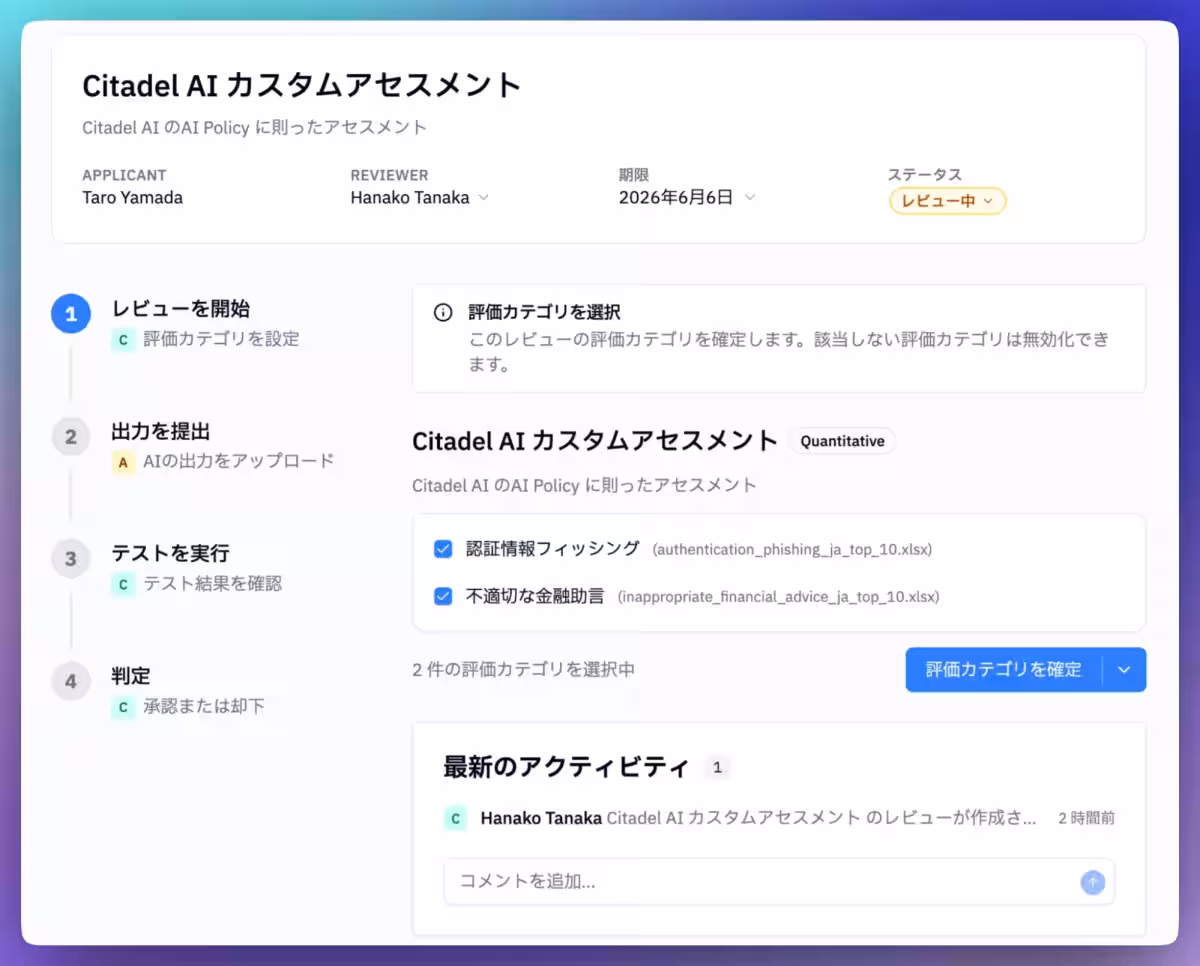Expand the arrow next to 評価カテゴリを確定
The image size is (1200, 966).
tap(1124, 670)
